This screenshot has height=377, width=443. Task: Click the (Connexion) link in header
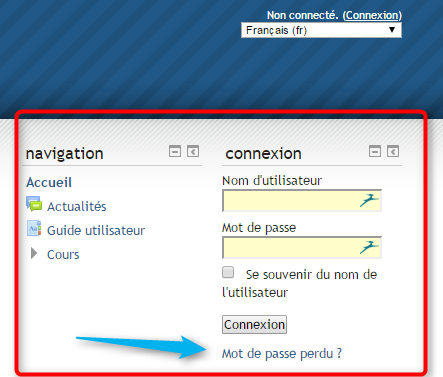372,15
